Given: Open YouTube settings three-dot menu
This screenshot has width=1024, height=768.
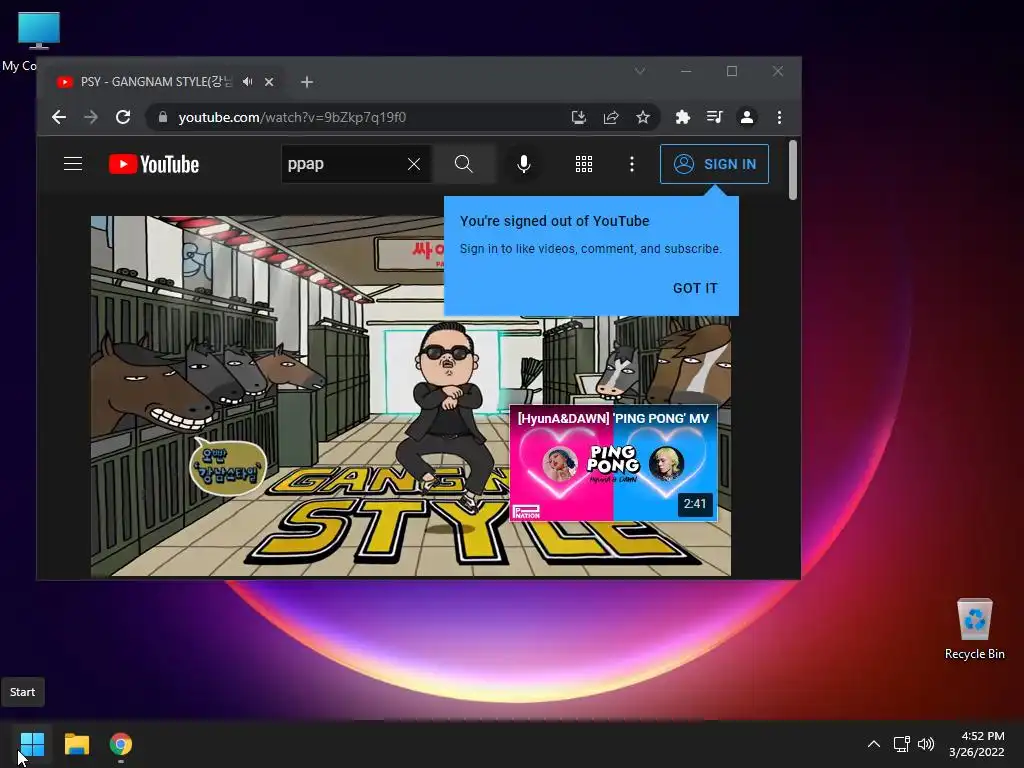Looking at the screenshot, I should [632, 164].
